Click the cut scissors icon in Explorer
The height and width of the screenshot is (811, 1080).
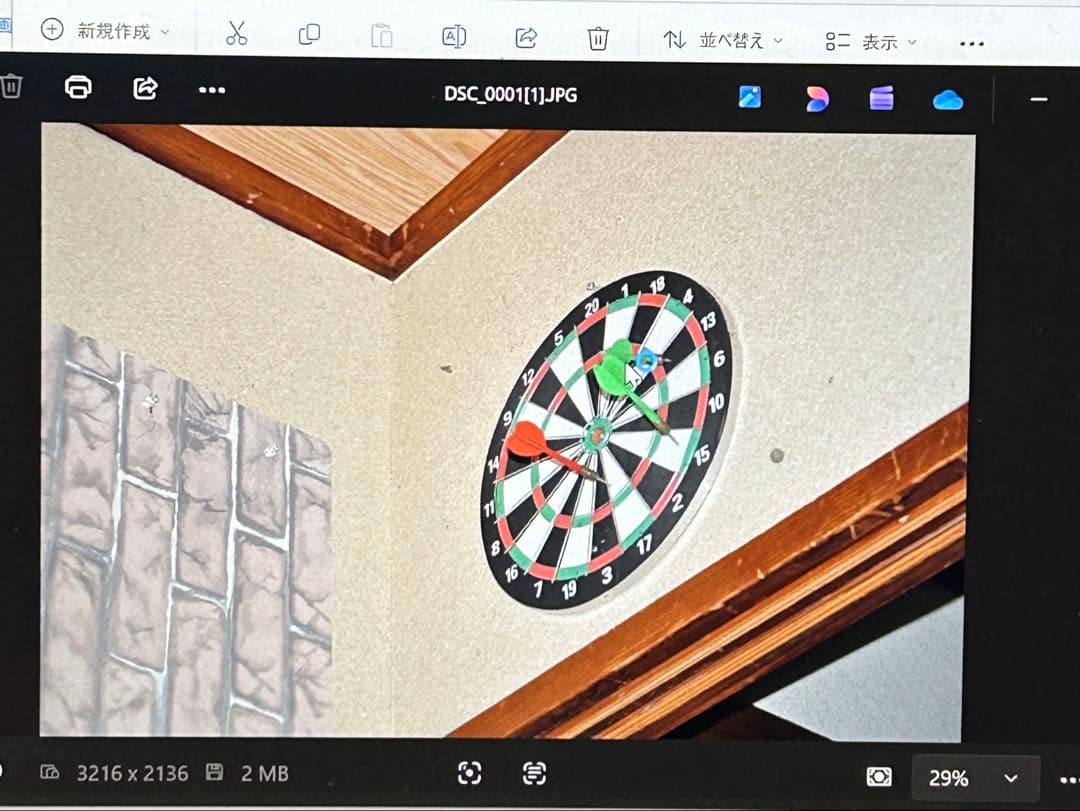coord(236,33)
